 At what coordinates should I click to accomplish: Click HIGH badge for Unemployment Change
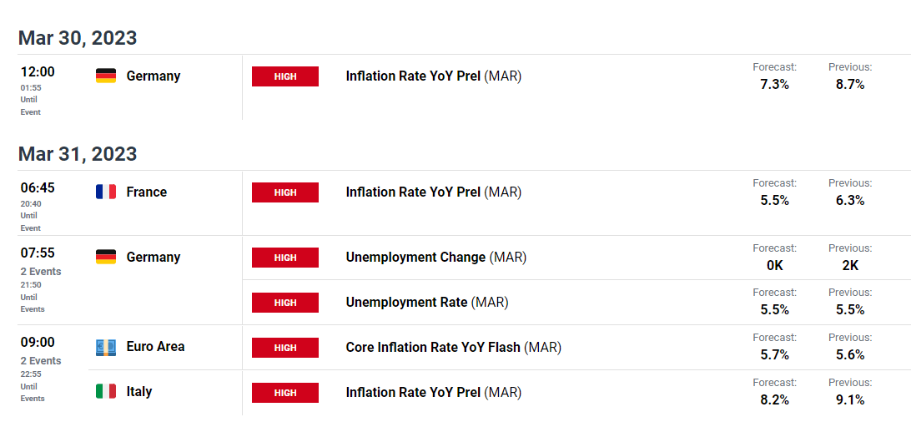point(285,258)
